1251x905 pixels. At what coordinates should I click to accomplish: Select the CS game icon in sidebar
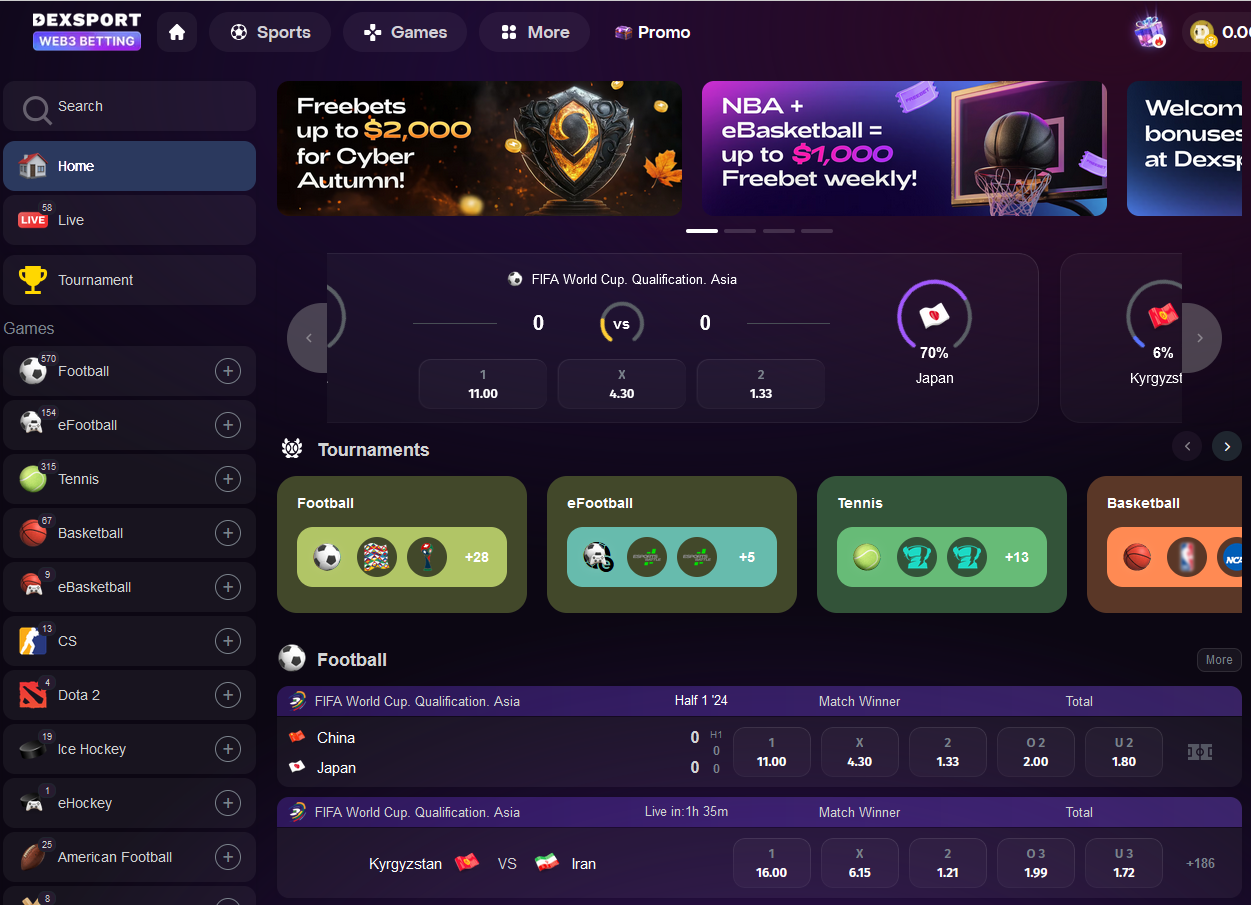33,641
